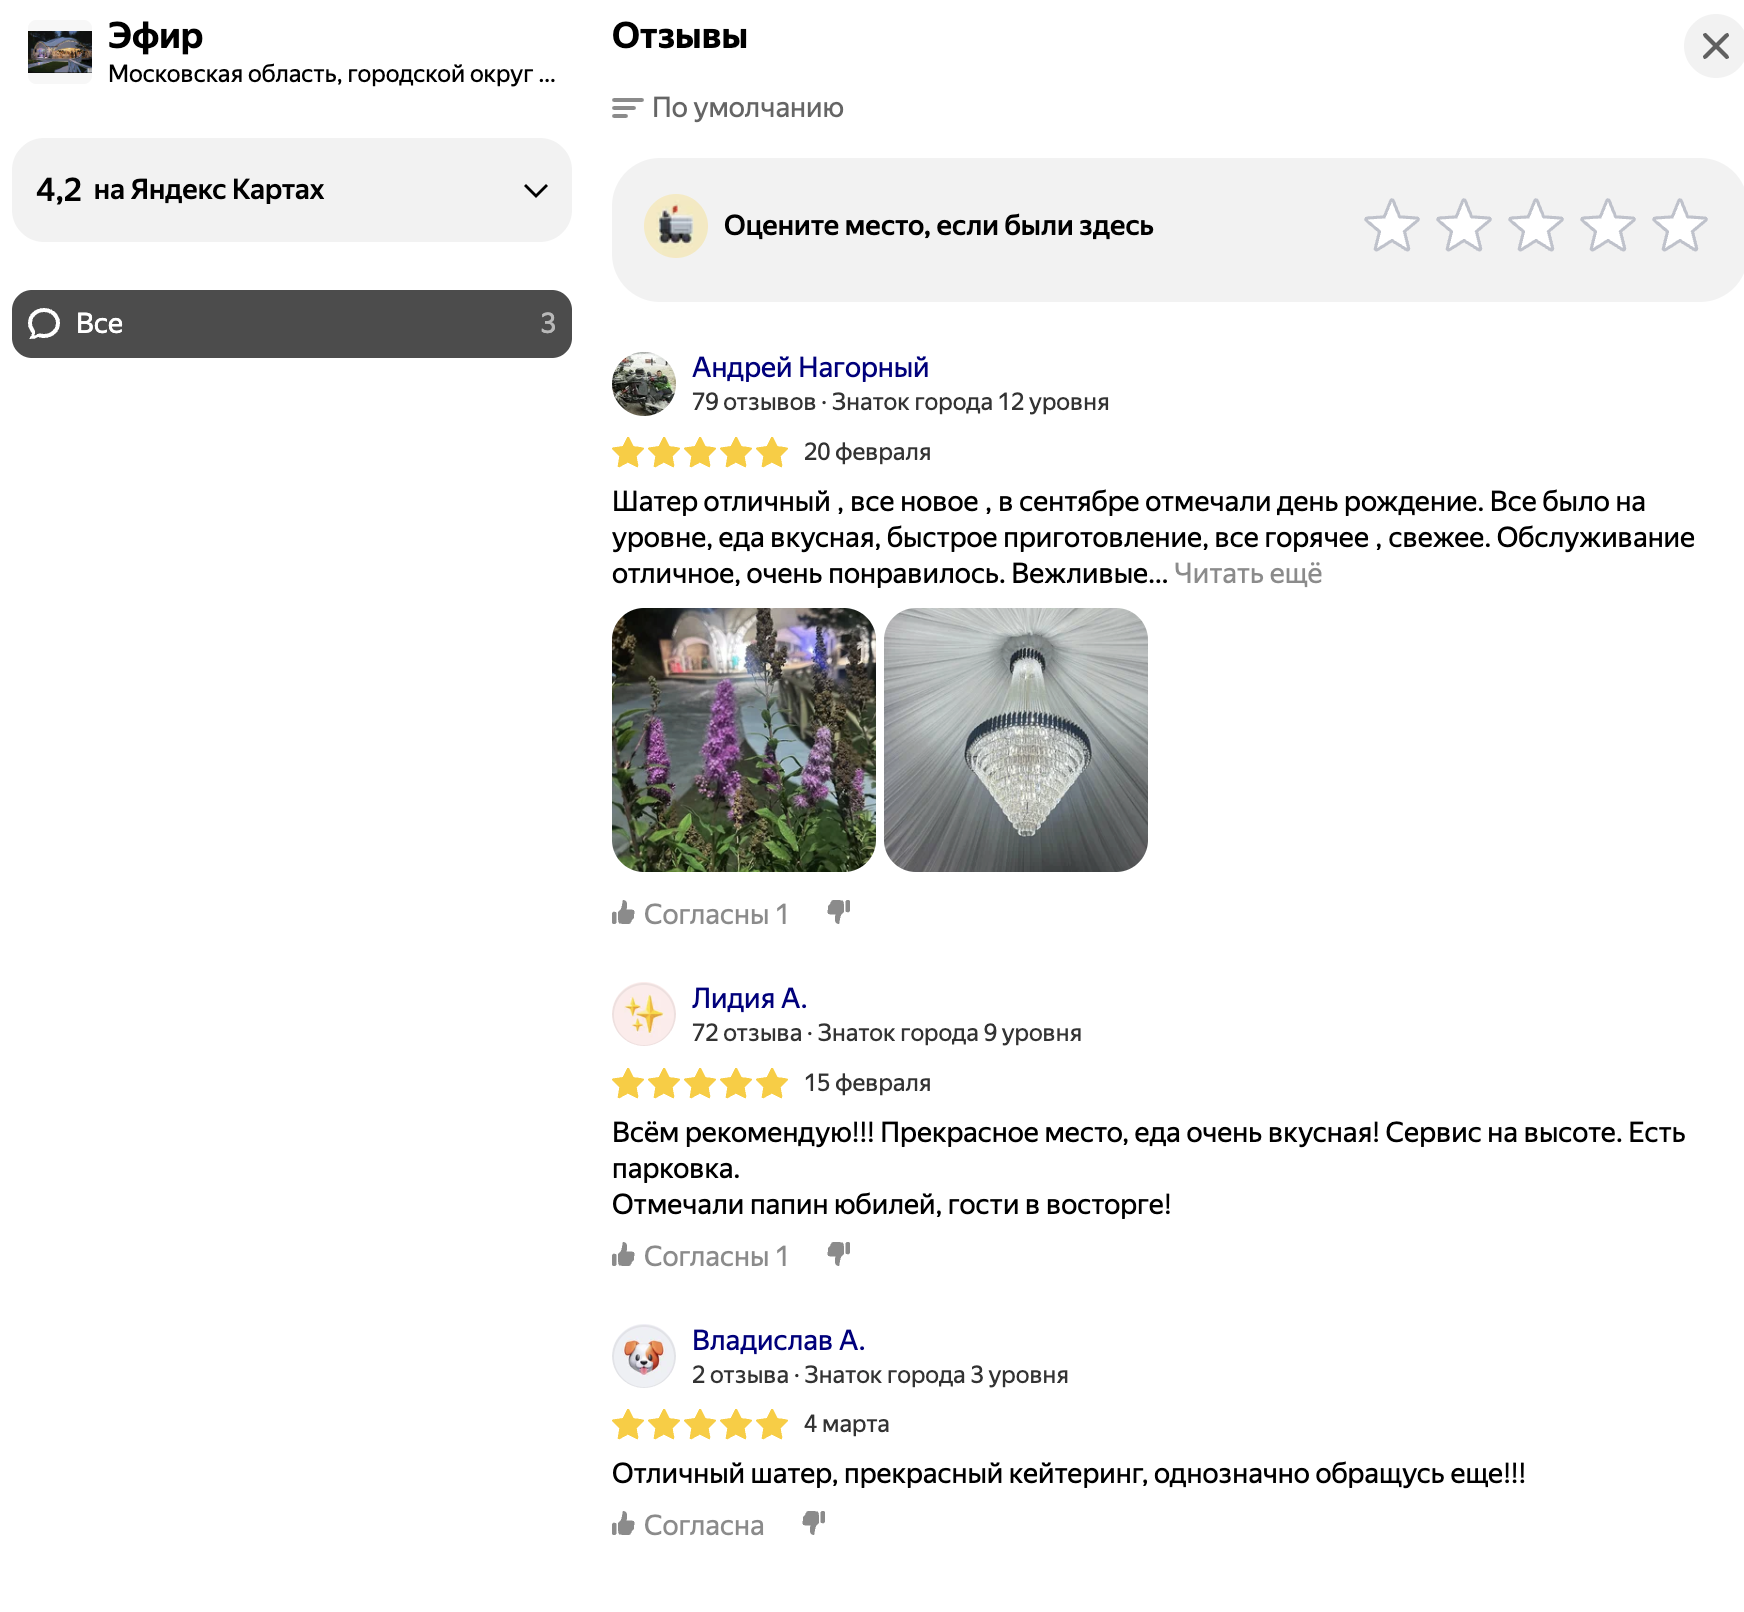Expand the 4,2 на Яндекс Картах rating

pos(291,190)
